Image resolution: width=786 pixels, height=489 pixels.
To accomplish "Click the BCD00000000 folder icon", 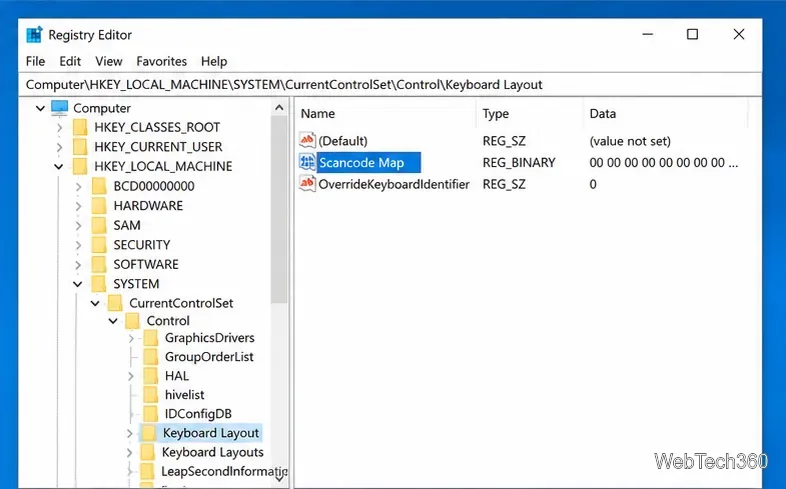I will click(x=99, y=186).
